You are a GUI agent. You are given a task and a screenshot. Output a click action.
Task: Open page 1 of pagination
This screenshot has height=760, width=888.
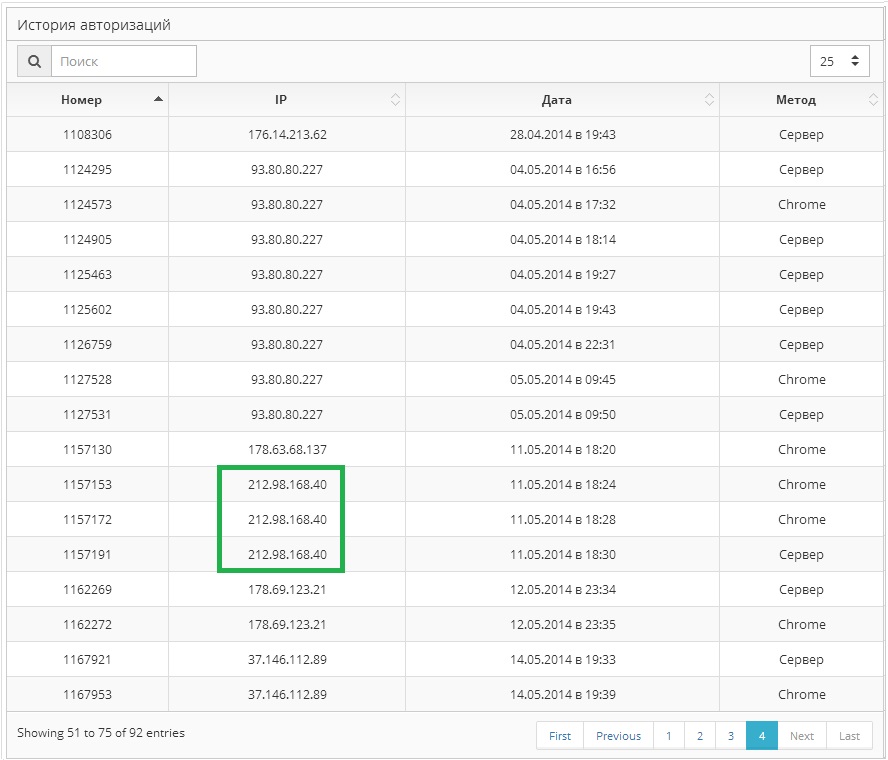coord(669,736)
